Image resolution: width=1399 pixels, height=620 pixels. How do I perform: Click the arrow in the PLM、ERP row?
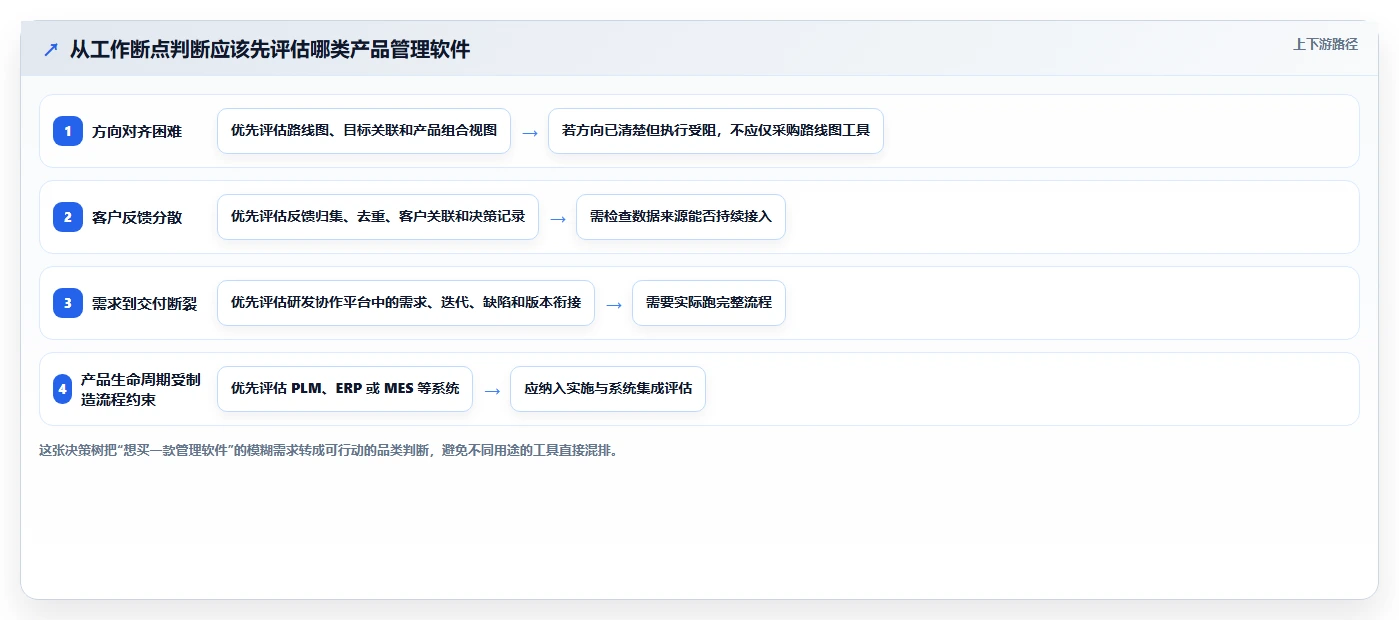(492, 390)
